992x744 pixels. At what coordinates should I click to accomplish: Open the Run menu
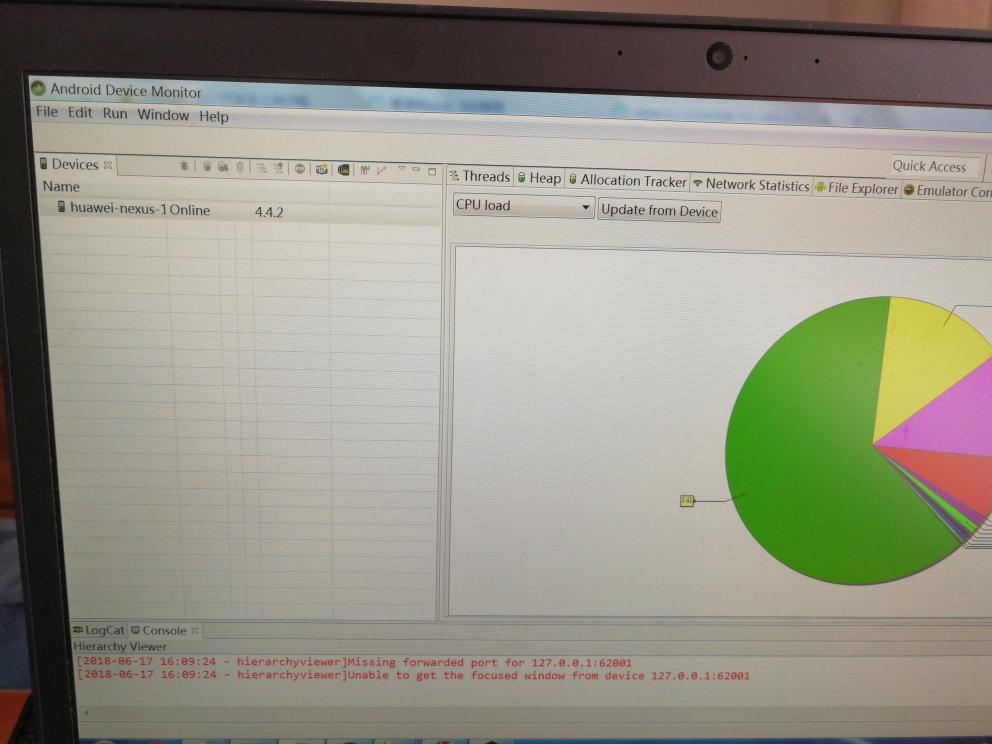click(x=115, y=113)
